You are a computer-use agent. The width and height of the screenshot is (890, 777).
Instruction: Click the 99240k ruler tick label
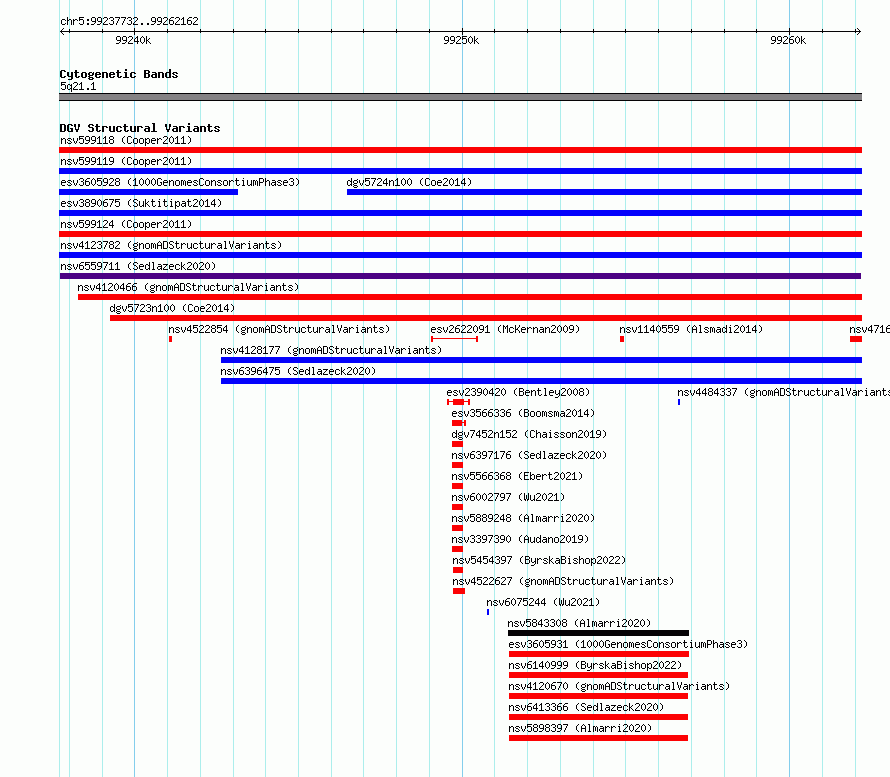click(x=133, y=40)
